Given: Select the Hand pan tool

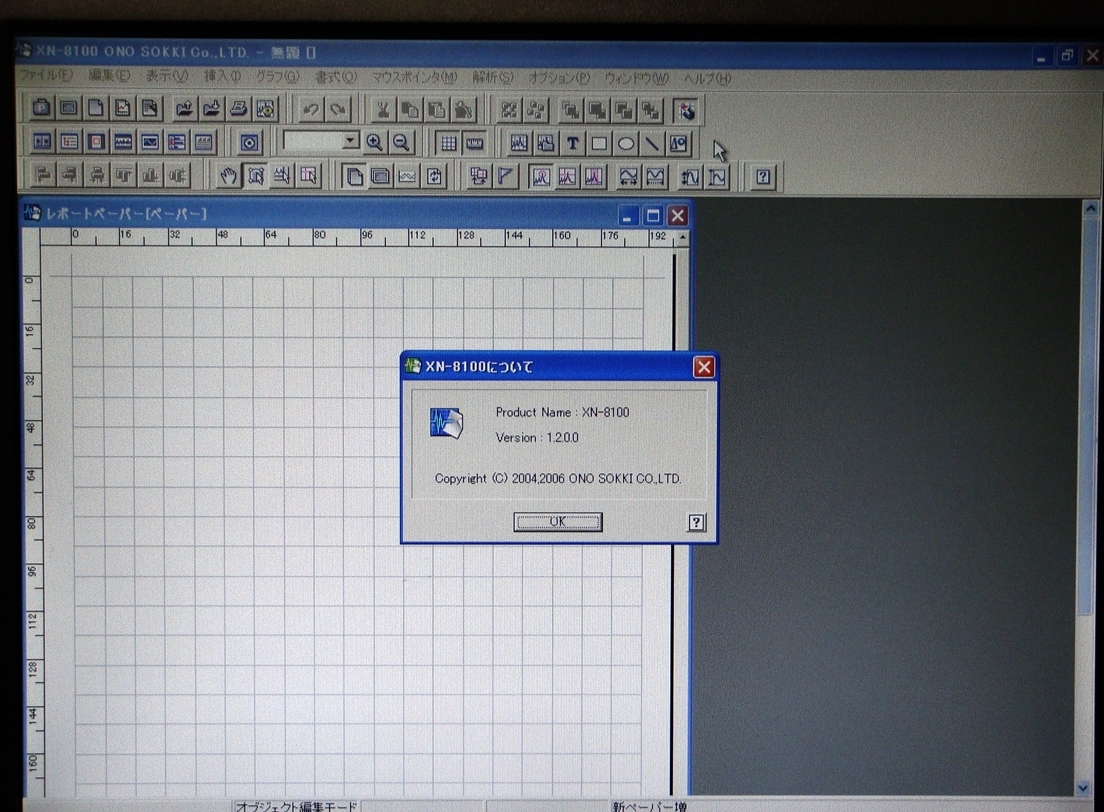Looking at the screenshot, I should (x=228, y=175).
